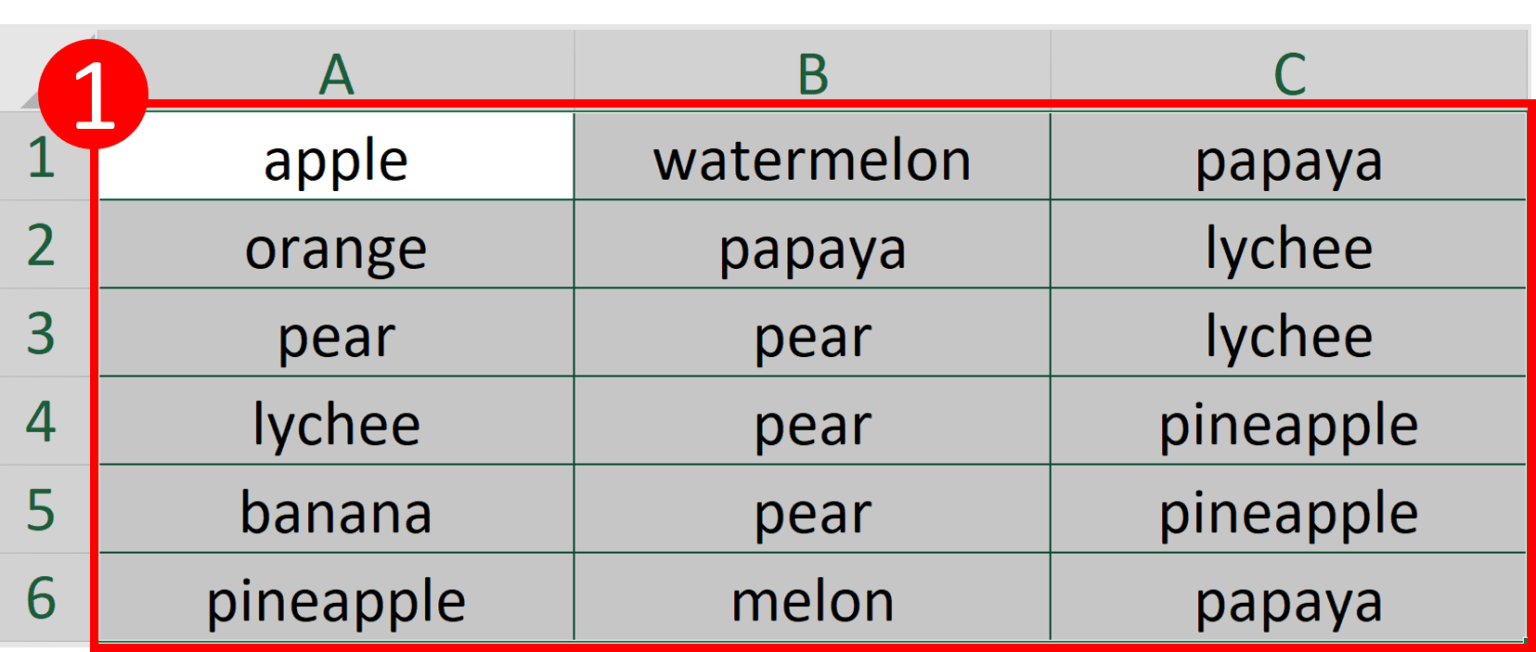
Task: Click cell C5 containing pineapple
Action: 1289,508
